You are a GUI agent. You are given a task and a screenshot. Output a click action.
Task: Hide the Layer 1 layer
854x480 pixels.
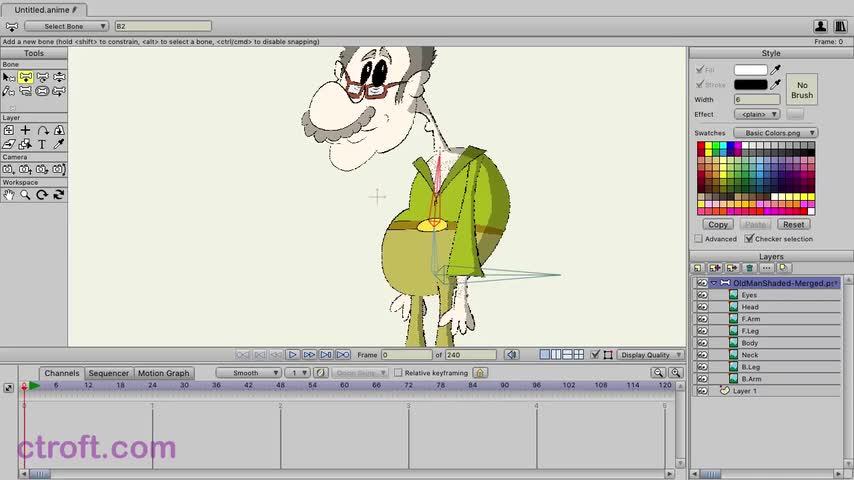[x=703, y=391]
